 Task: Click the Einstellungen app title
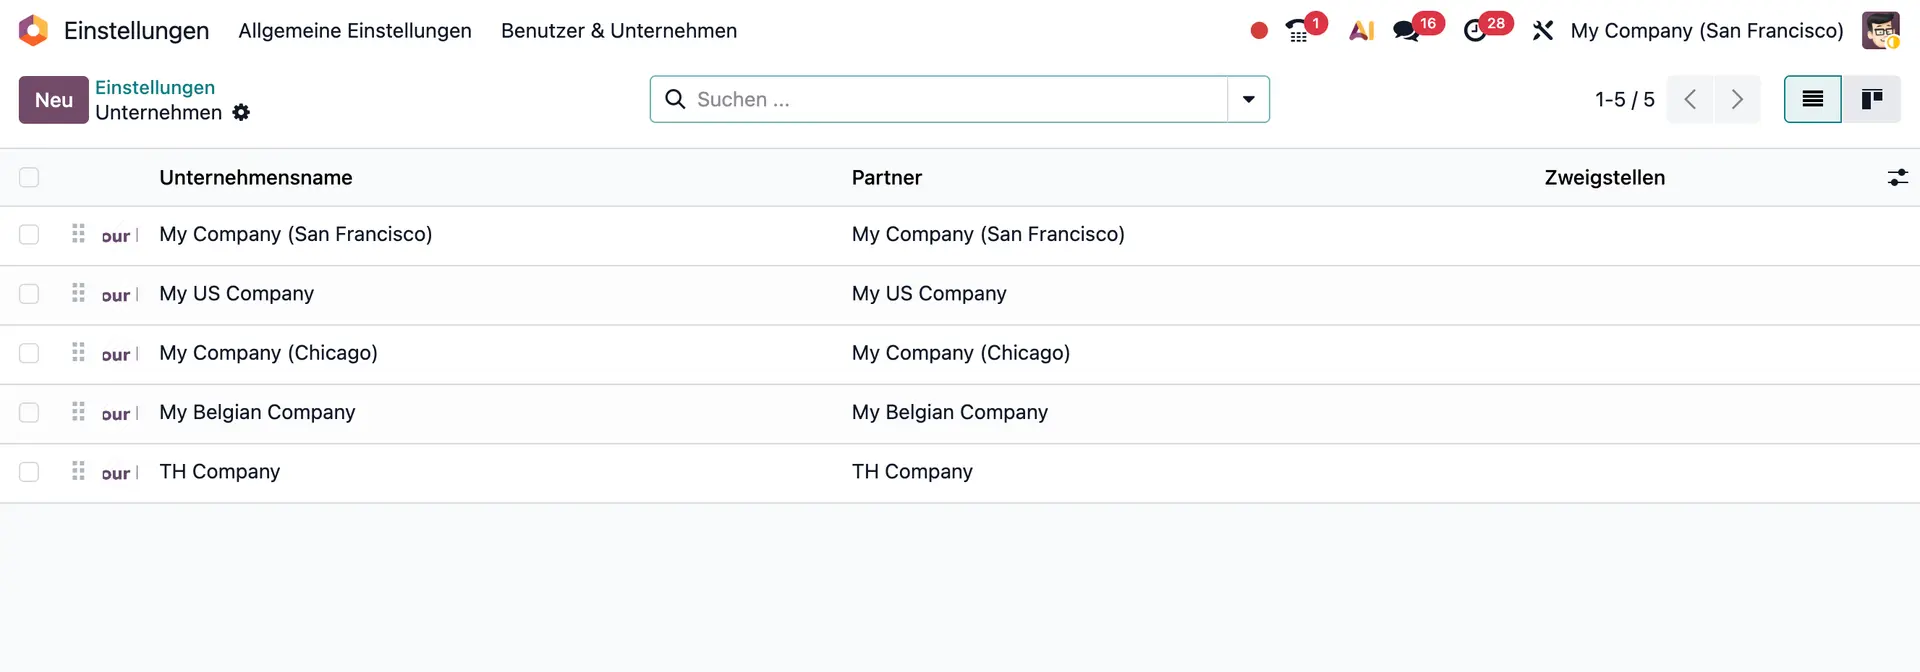click(136, 31)
